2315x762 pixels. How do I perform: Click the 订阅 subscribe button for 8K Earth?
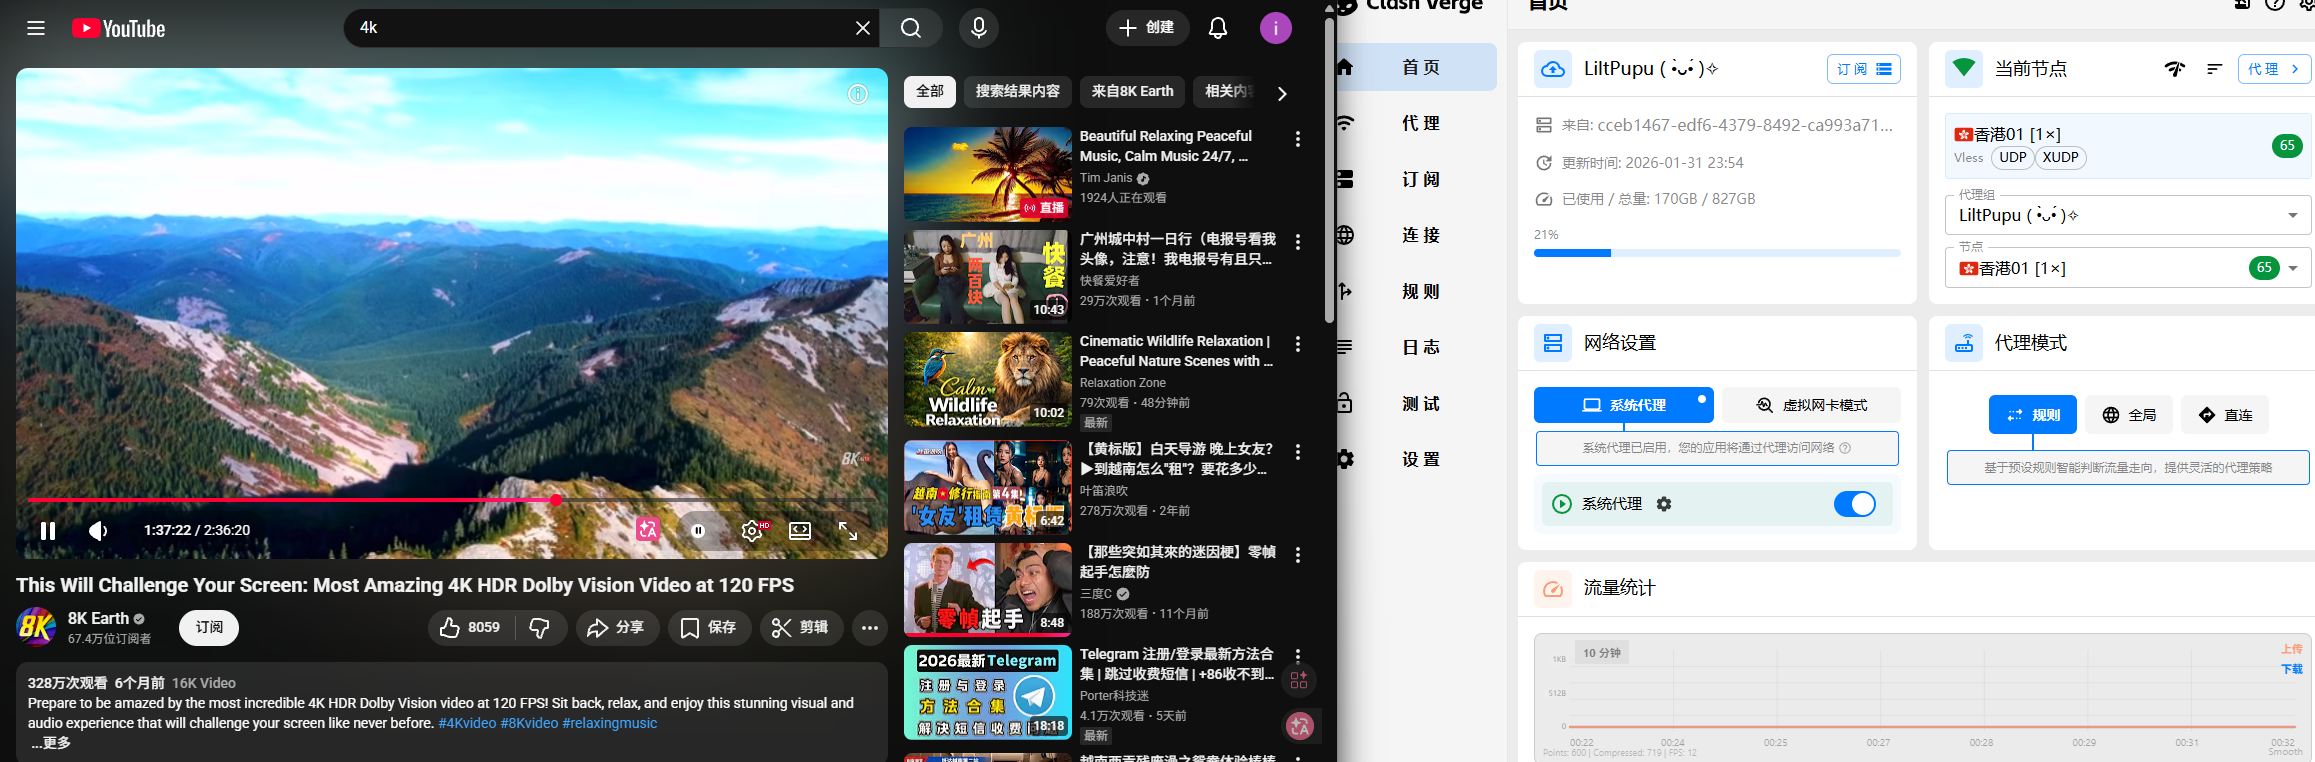pos(209,628)
